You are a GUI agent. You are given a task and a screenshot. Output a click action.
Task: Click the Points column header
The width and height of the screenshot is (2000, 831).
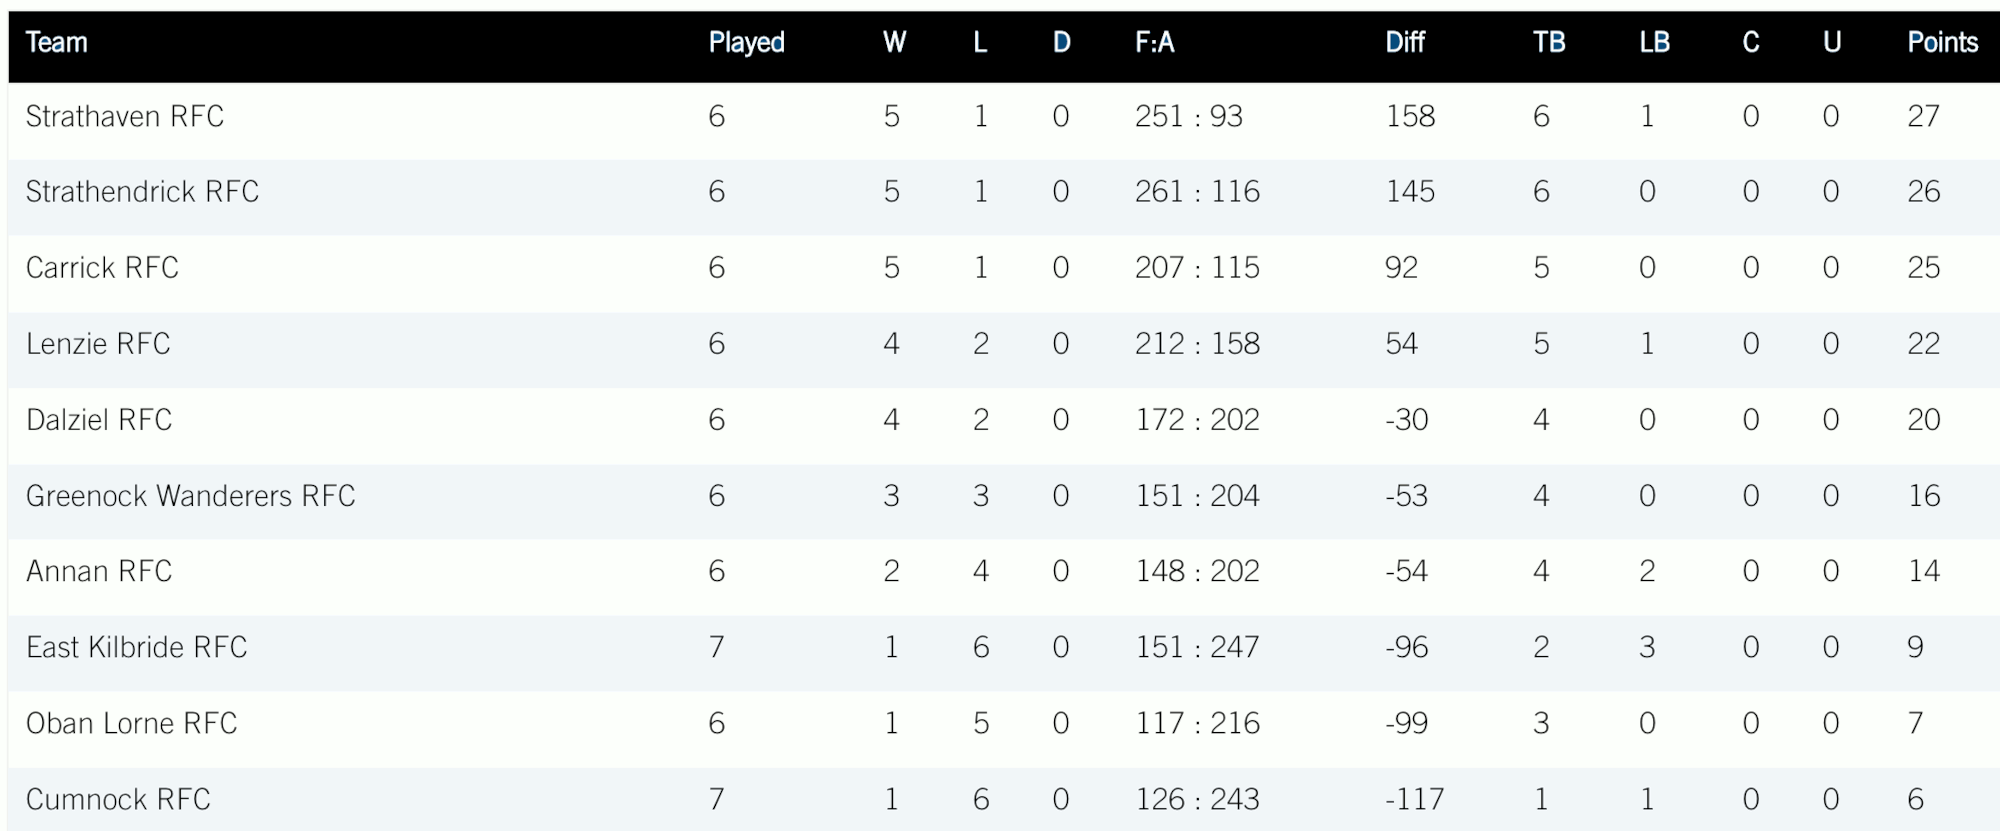[x=1942, y=42]
